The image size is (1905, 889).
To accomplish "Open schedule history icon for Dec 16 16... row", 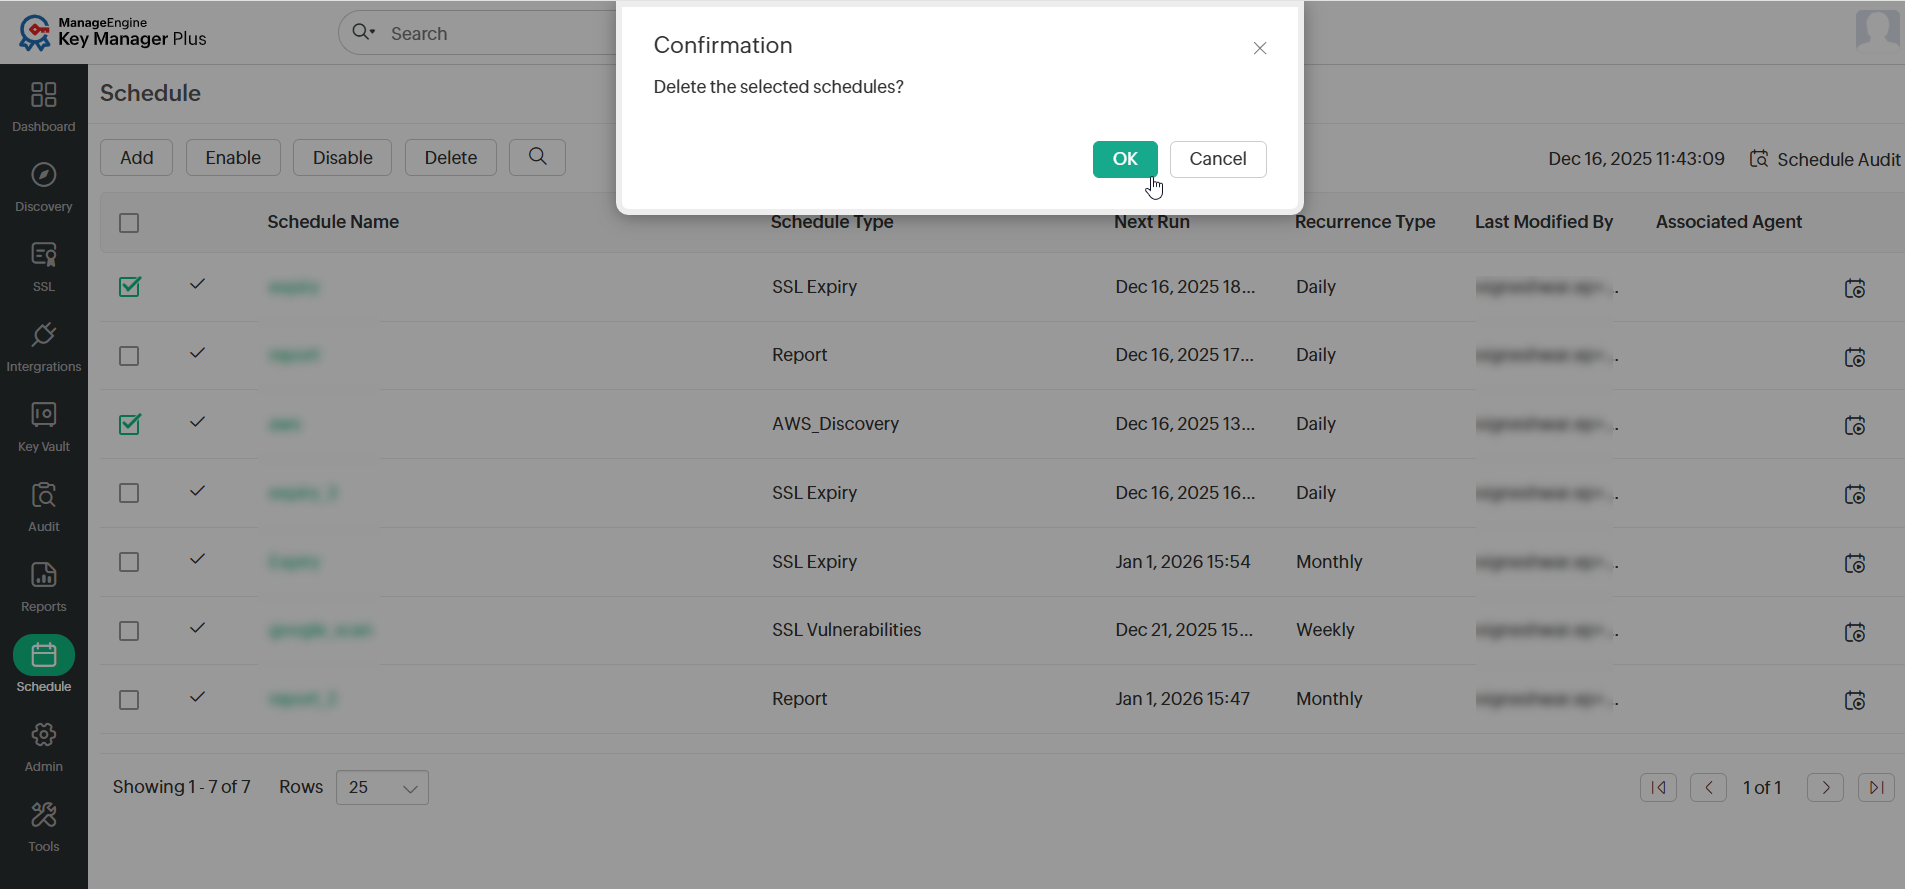I will tap(1855, 494).
